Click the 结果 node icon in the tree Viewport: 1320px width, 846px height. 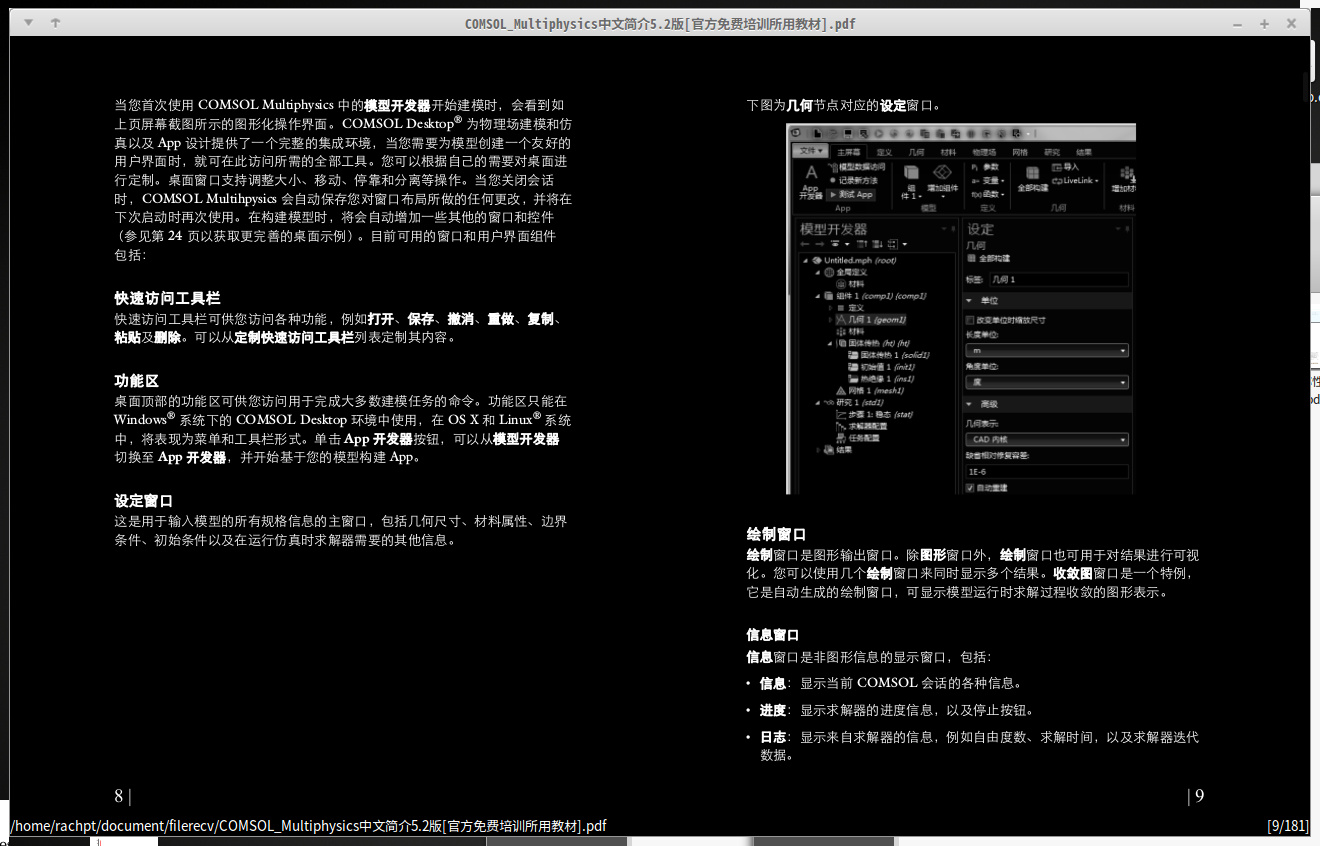pyautogui.click(x=828, y=450)
